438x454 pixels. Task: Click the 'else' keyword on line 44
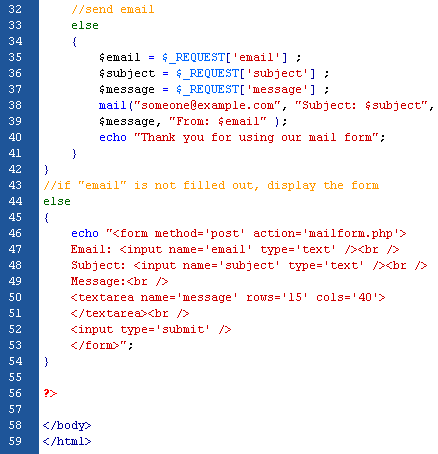(x=57, y=201)
